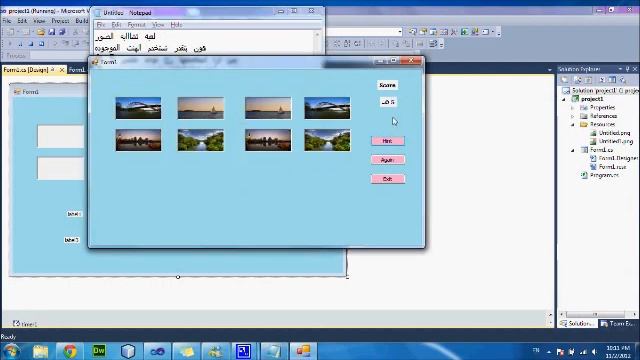
Task: Select Solution 'project1' root node
Action: click(604, 91)
